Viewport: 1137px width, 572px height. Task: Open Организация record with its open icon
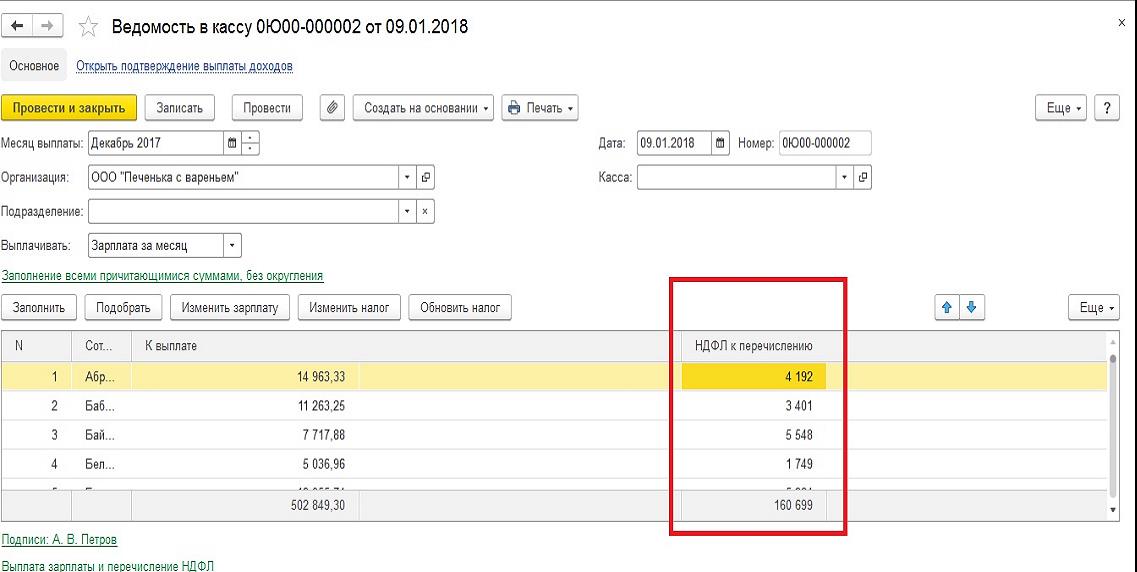click(x=426, y=177)
